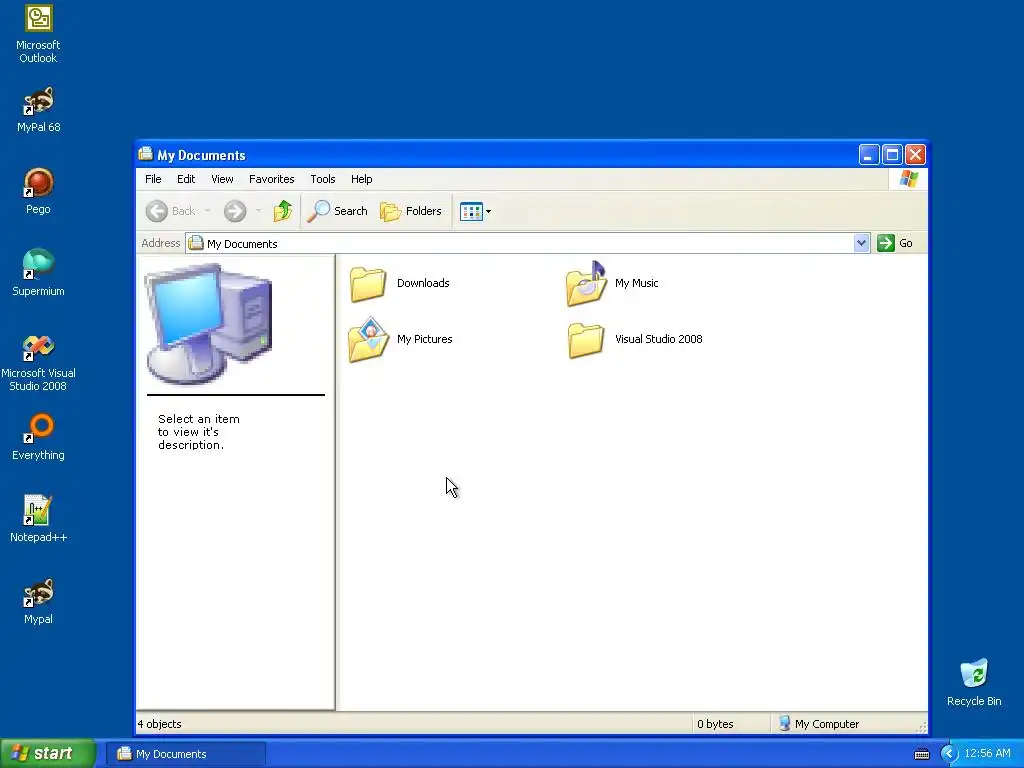Click the Windows flag logo in menu bar
This screenshot has width=1024, height=768.
(908, 178)
